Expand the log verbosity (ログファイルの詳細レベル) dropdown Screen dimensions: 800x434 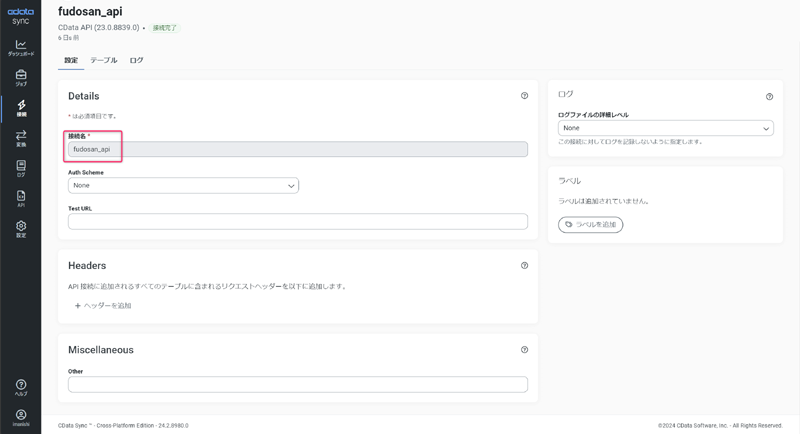point(665,128)
